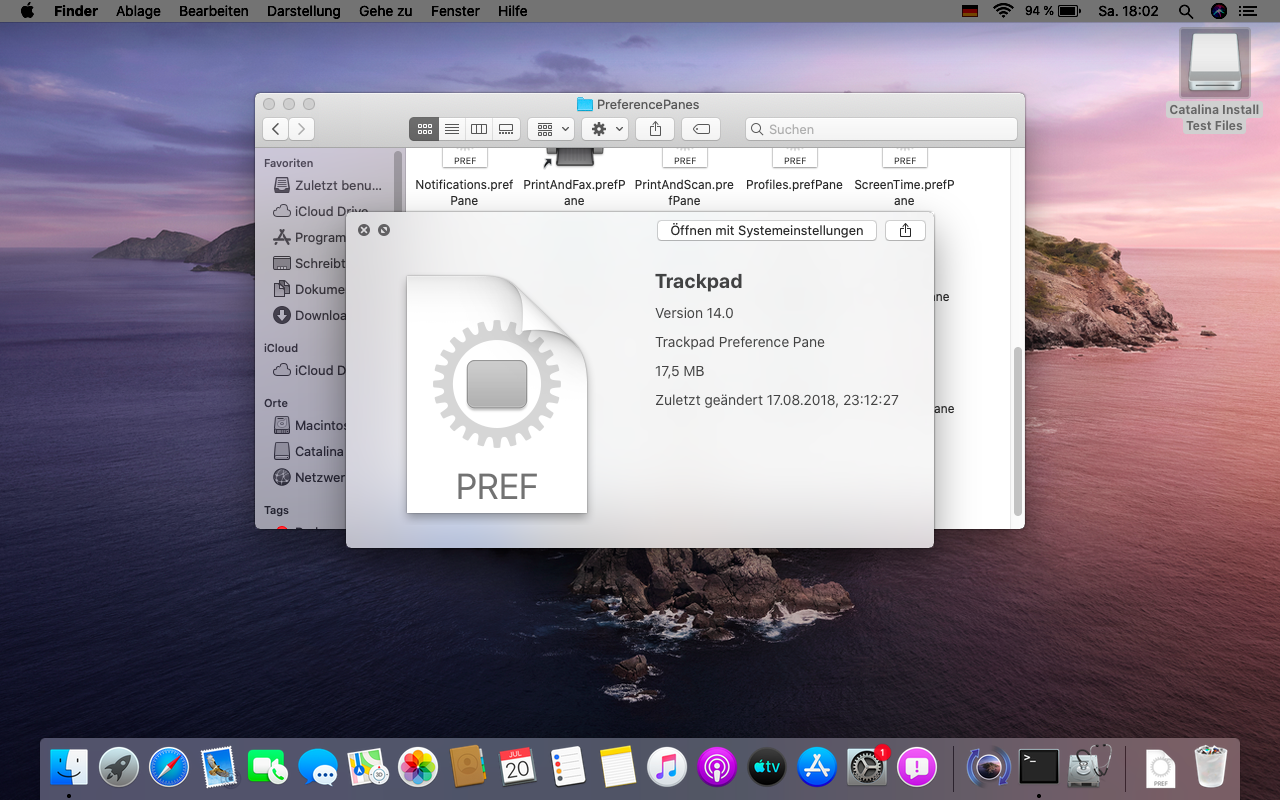Click the Wi-Fi status icon

point(1003,11)
